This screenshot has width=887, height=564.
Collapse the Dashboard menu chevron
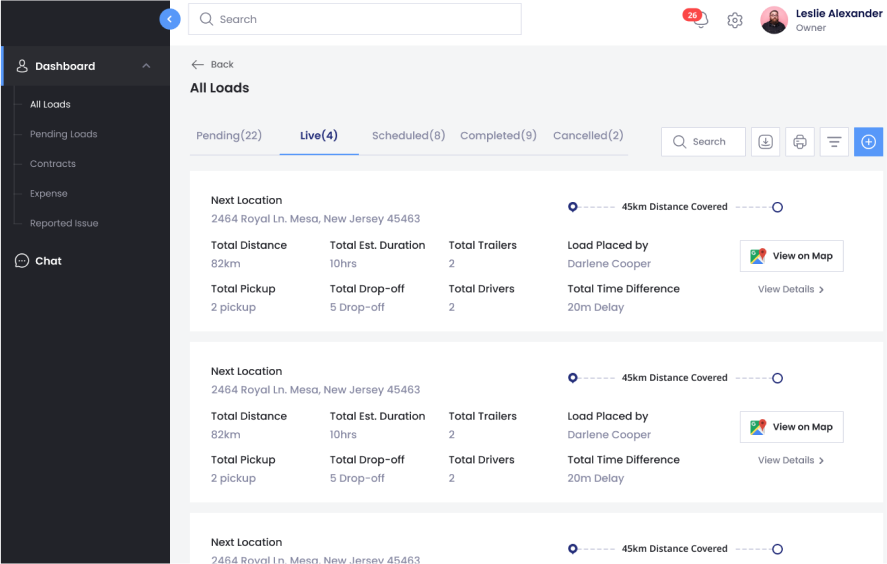147,66
